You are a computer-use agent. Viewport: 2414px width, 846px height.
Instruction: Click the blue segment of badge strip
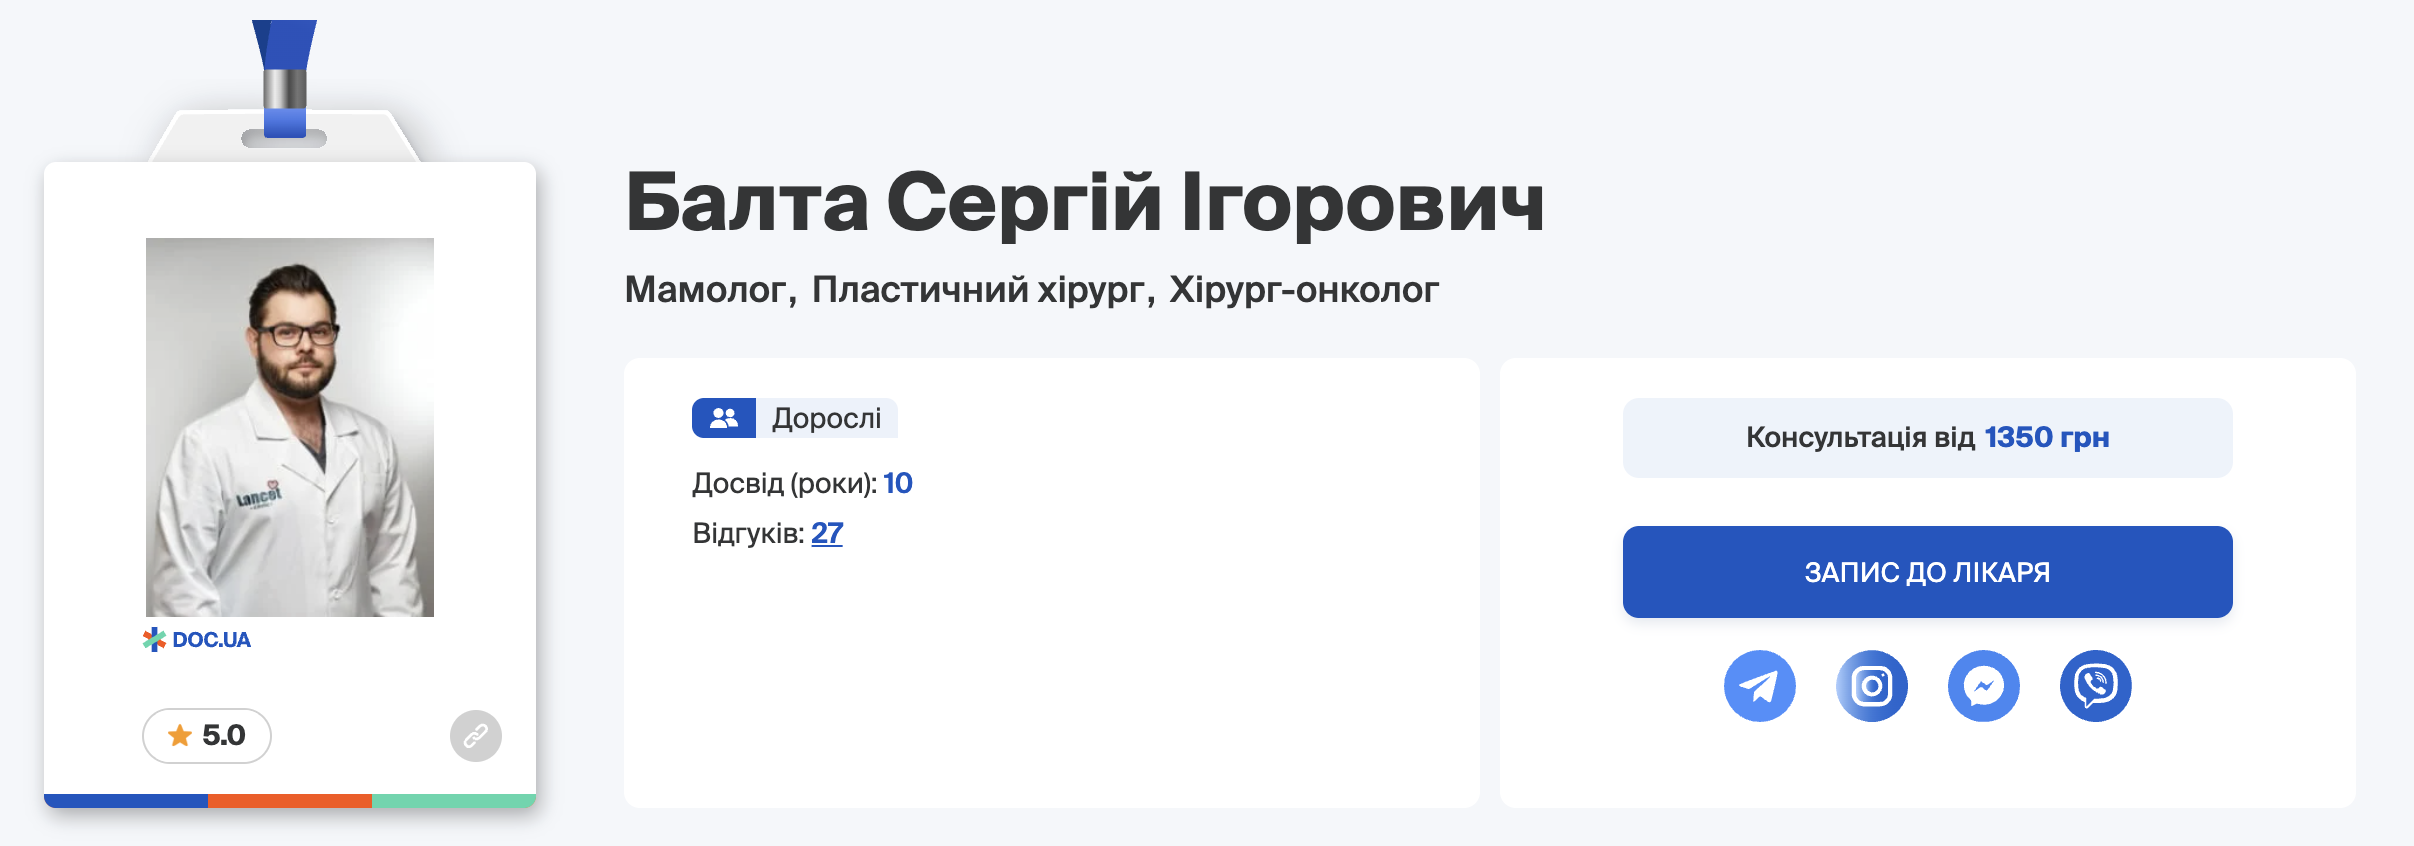point(126,801)
